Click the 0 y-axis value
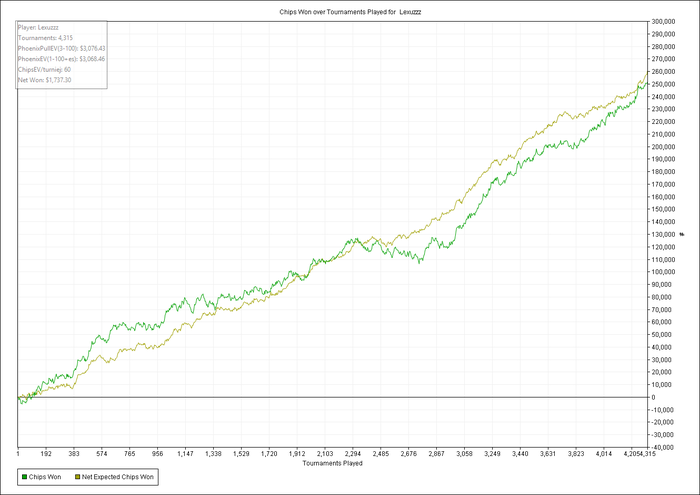The height and width of the screenshot is (495, 700). [x=654, y=397]
